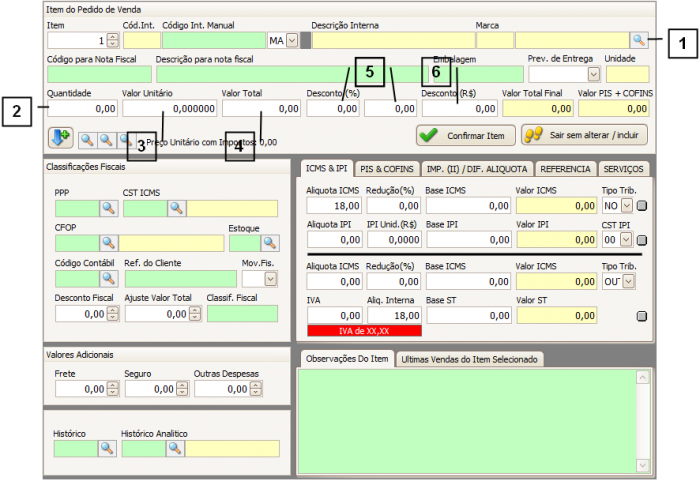
Task: Click the Código Contábil magnifier icon
Action: 108,279
